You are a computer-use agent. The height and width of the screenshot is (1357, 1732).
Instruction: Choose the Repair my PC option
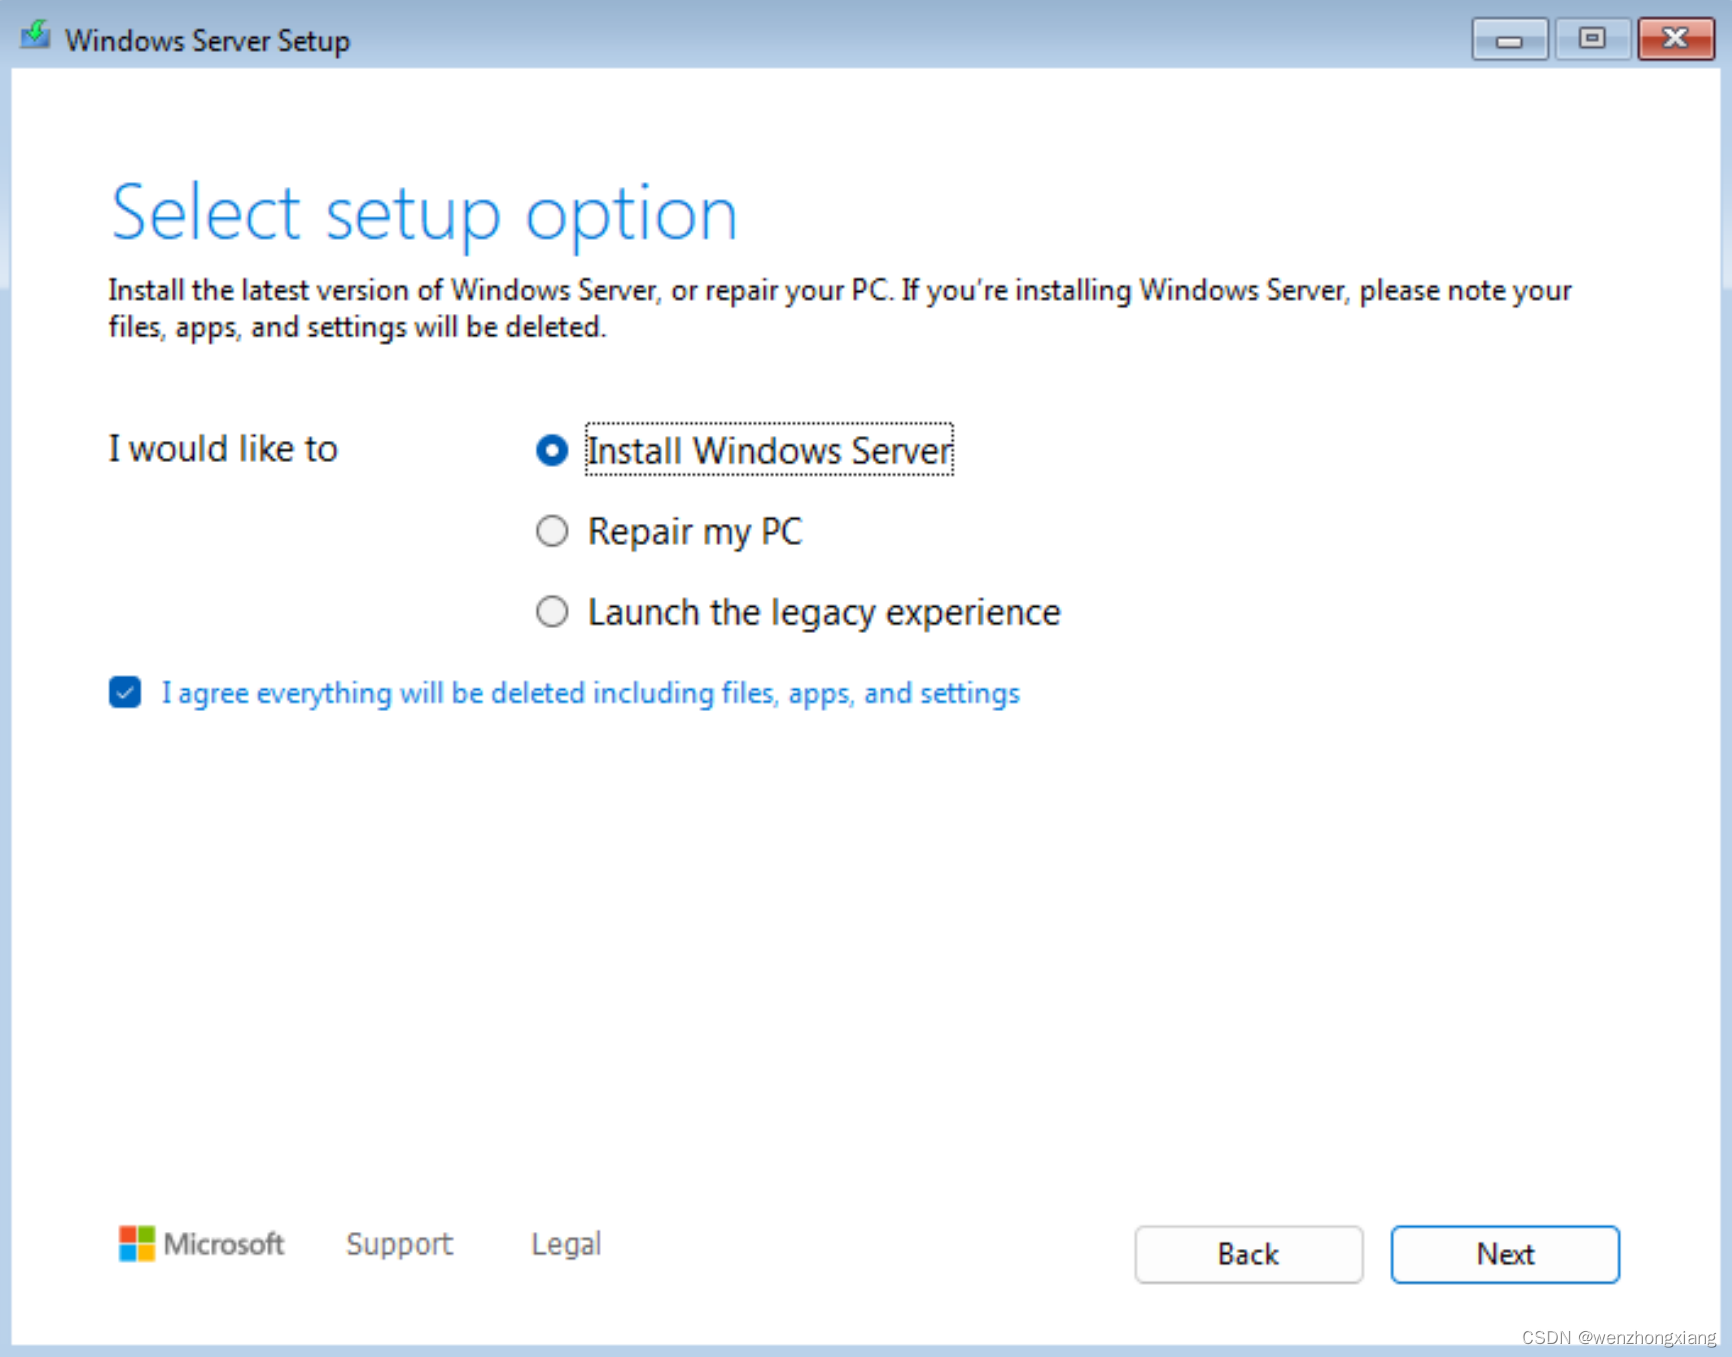click(551, 531)
